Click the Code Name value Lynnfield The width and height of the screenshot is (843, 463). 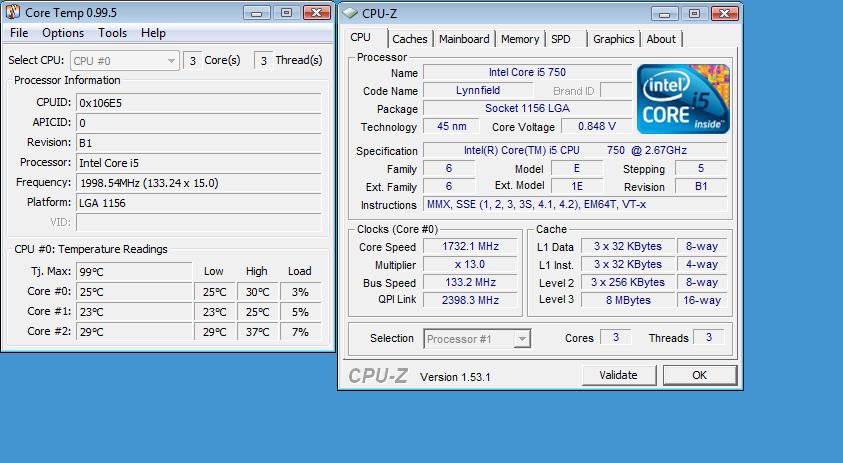pyautogui.click(x=478, y=90)
